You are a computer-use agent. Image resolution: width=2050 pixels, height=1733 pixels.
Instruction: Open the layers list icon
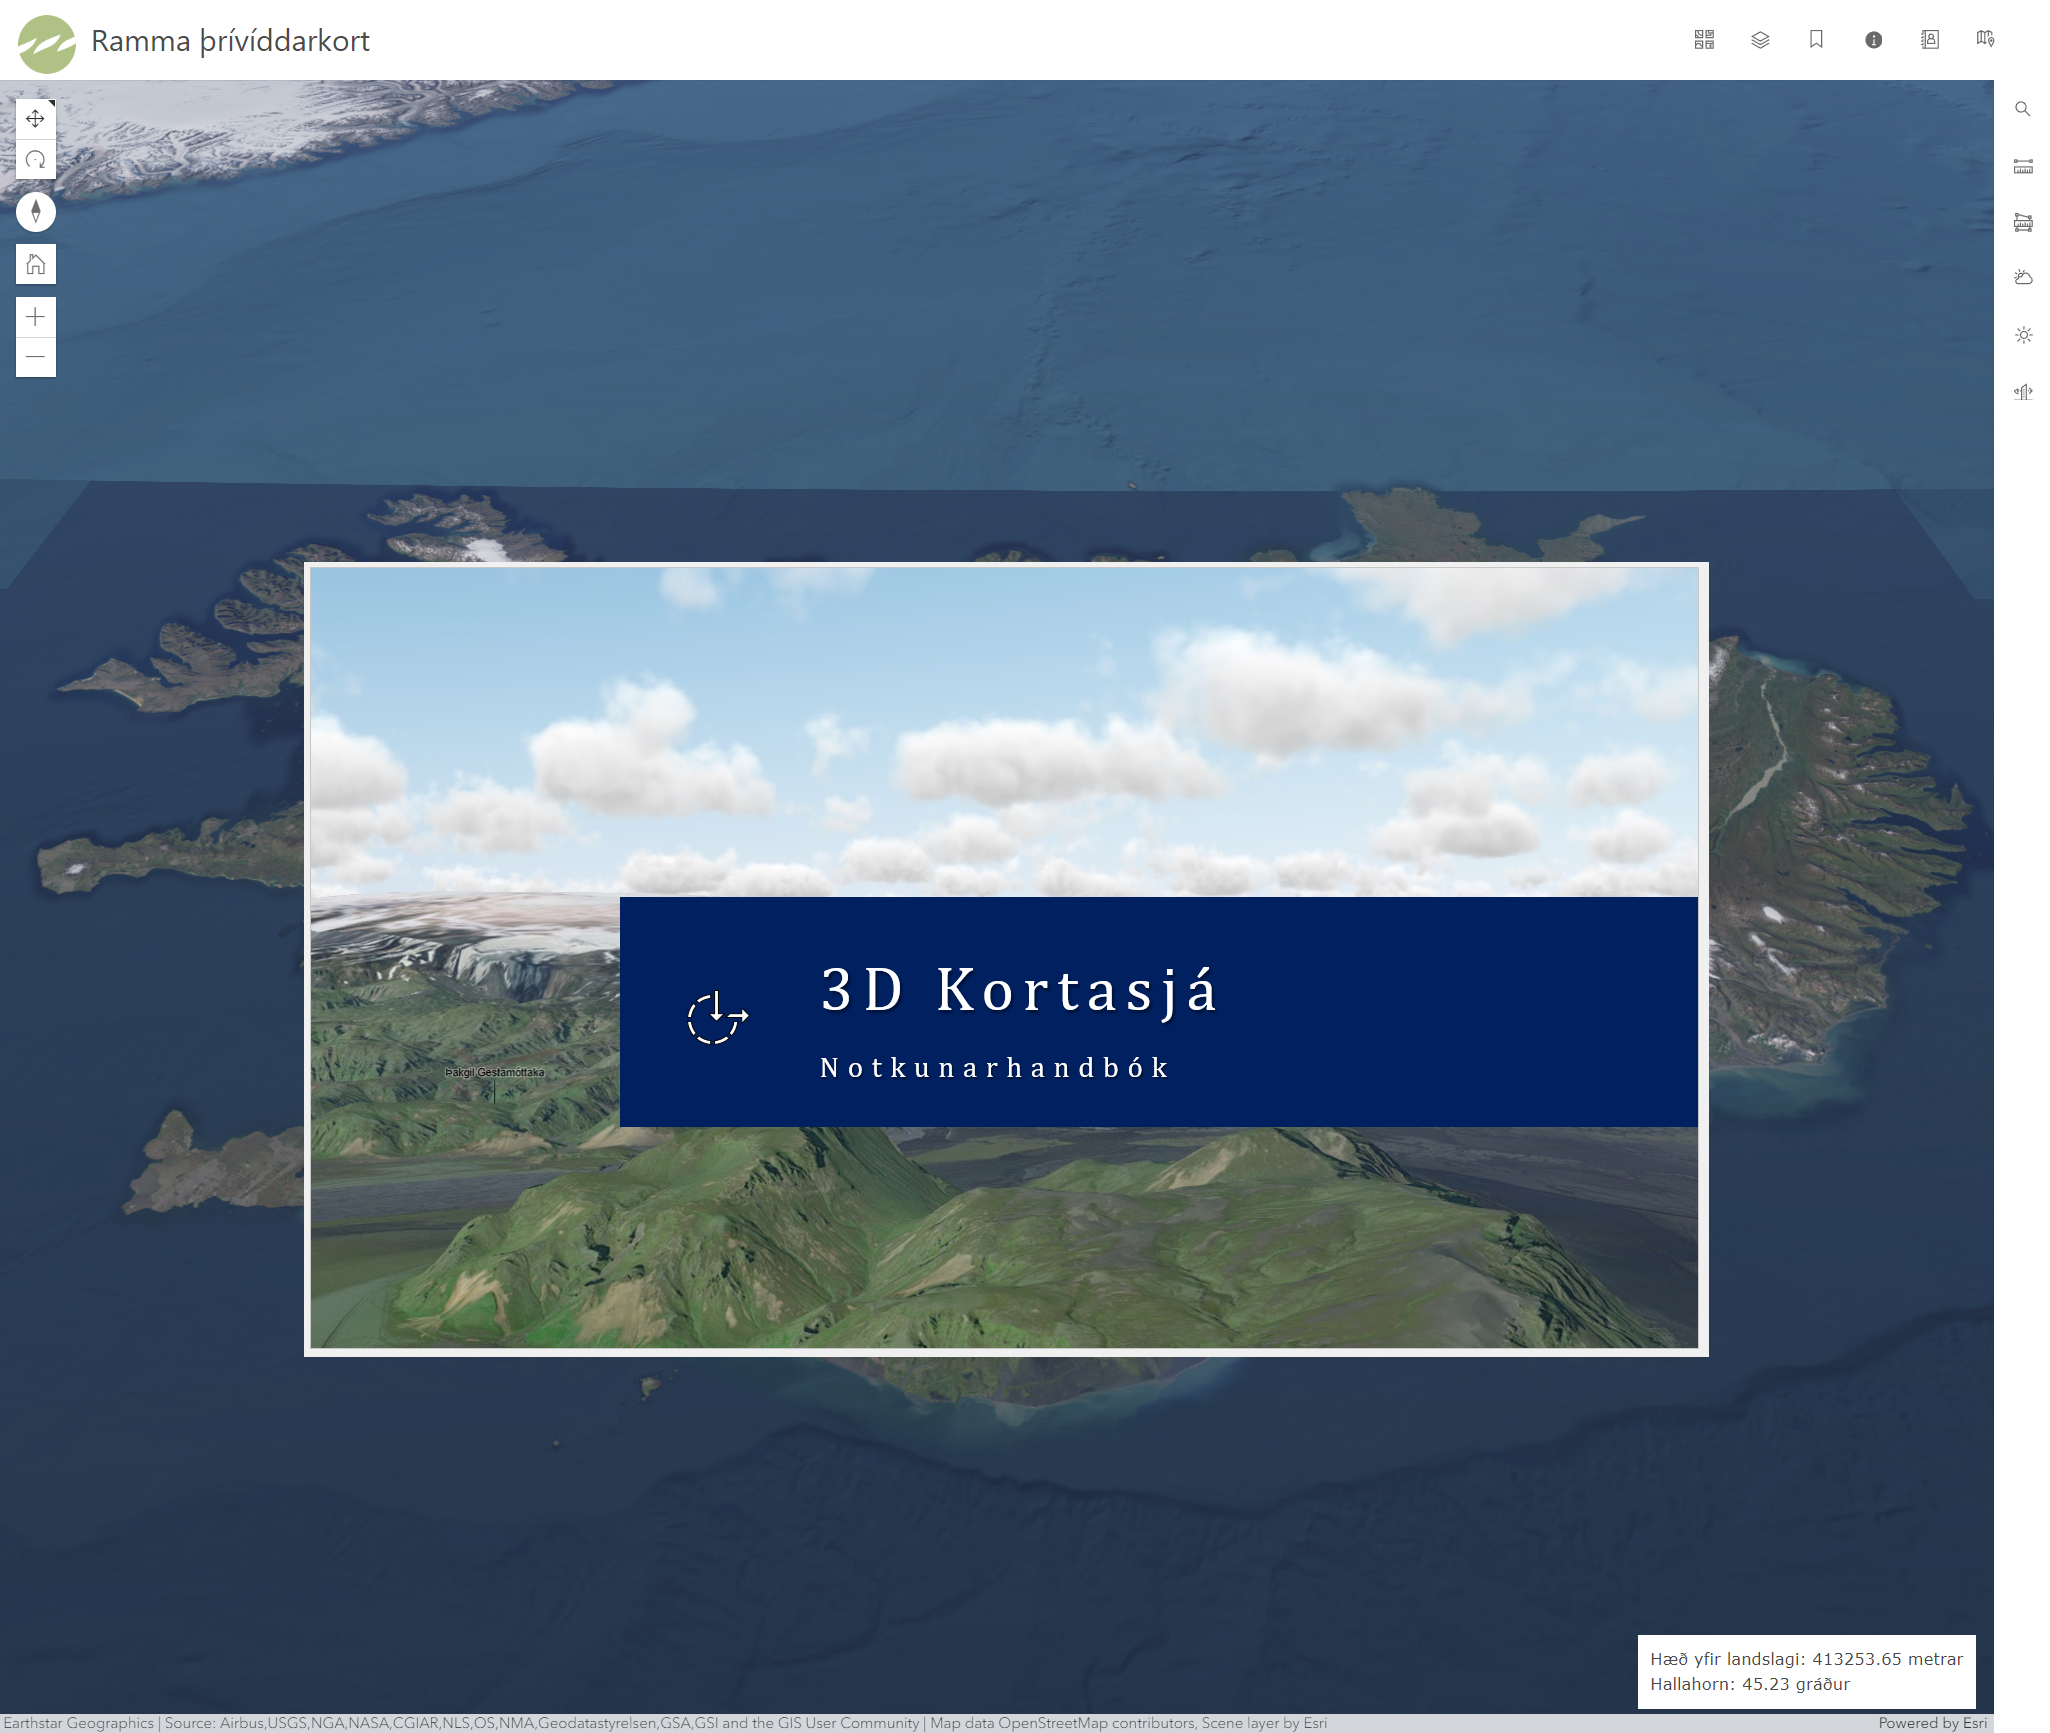(1760, 40)
